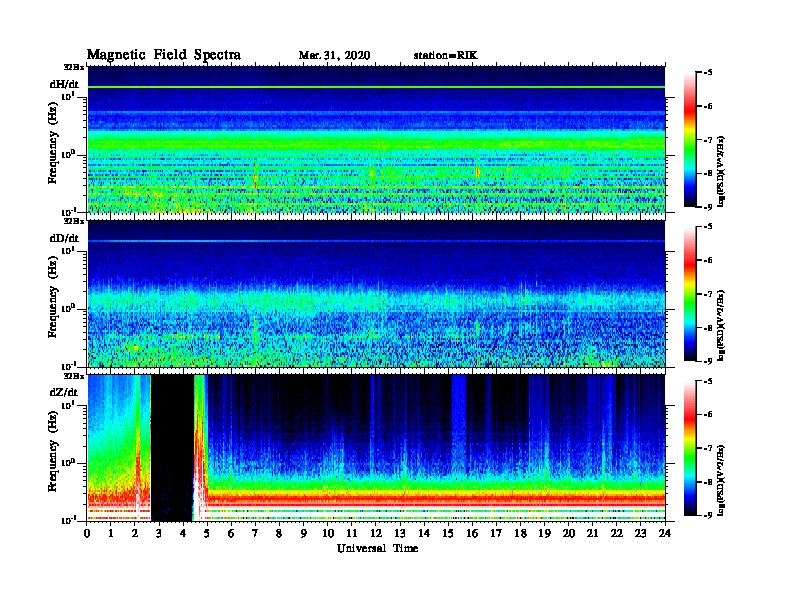Click the date 'Mar. 31, 2020'
This screenshot has height=612, width=792.
[x=334, y=56]
